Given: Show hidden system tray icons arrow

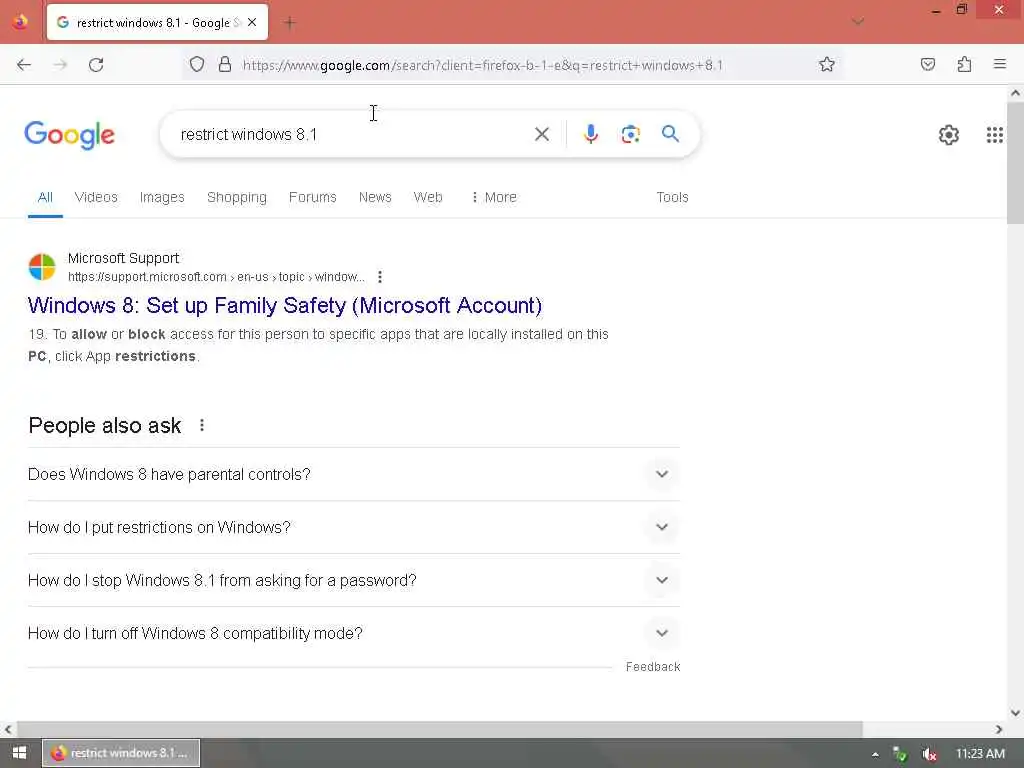Looking at the screenshot, I should (874, 754).
